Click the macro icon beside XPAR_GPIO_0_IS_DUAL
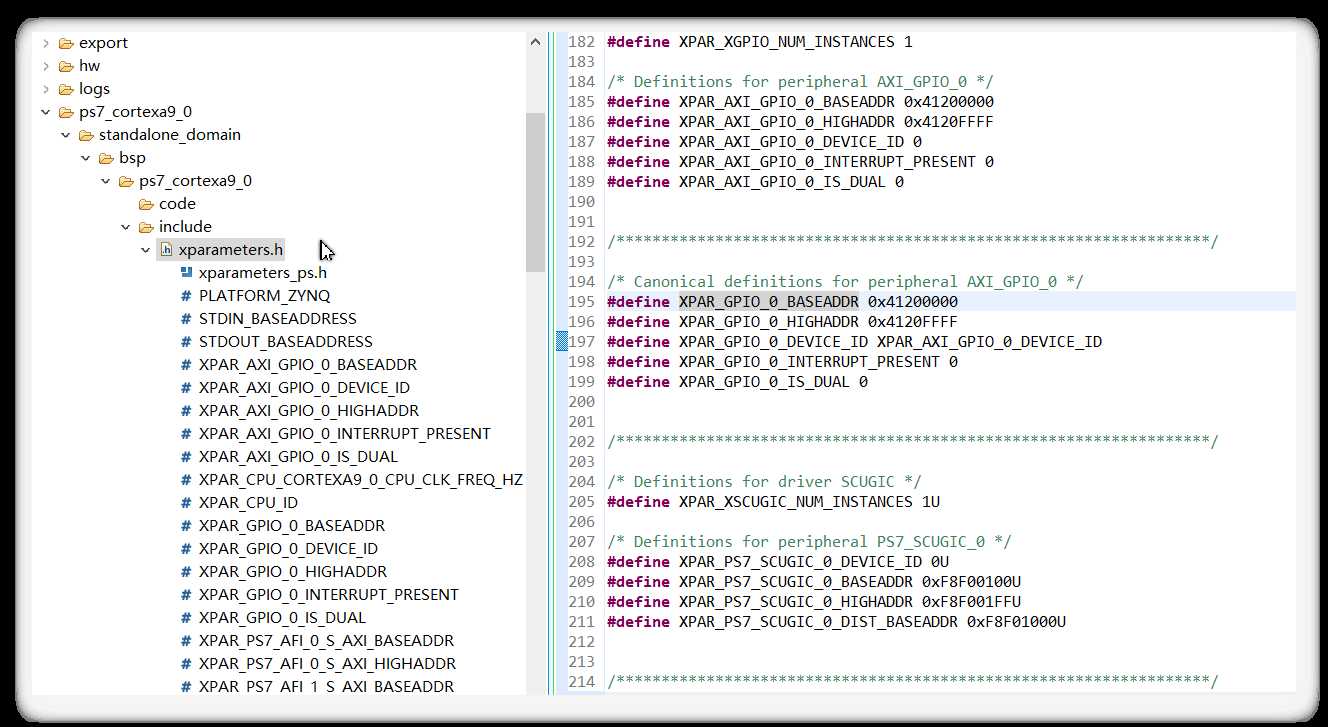Viewport: 1328px width, 727px height. click(x=186, y=618)
